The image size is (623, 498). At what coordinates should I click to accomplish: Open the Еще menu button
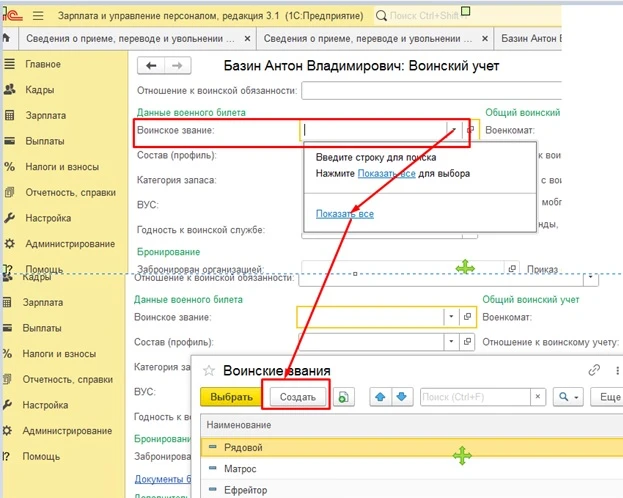[609, 397]
